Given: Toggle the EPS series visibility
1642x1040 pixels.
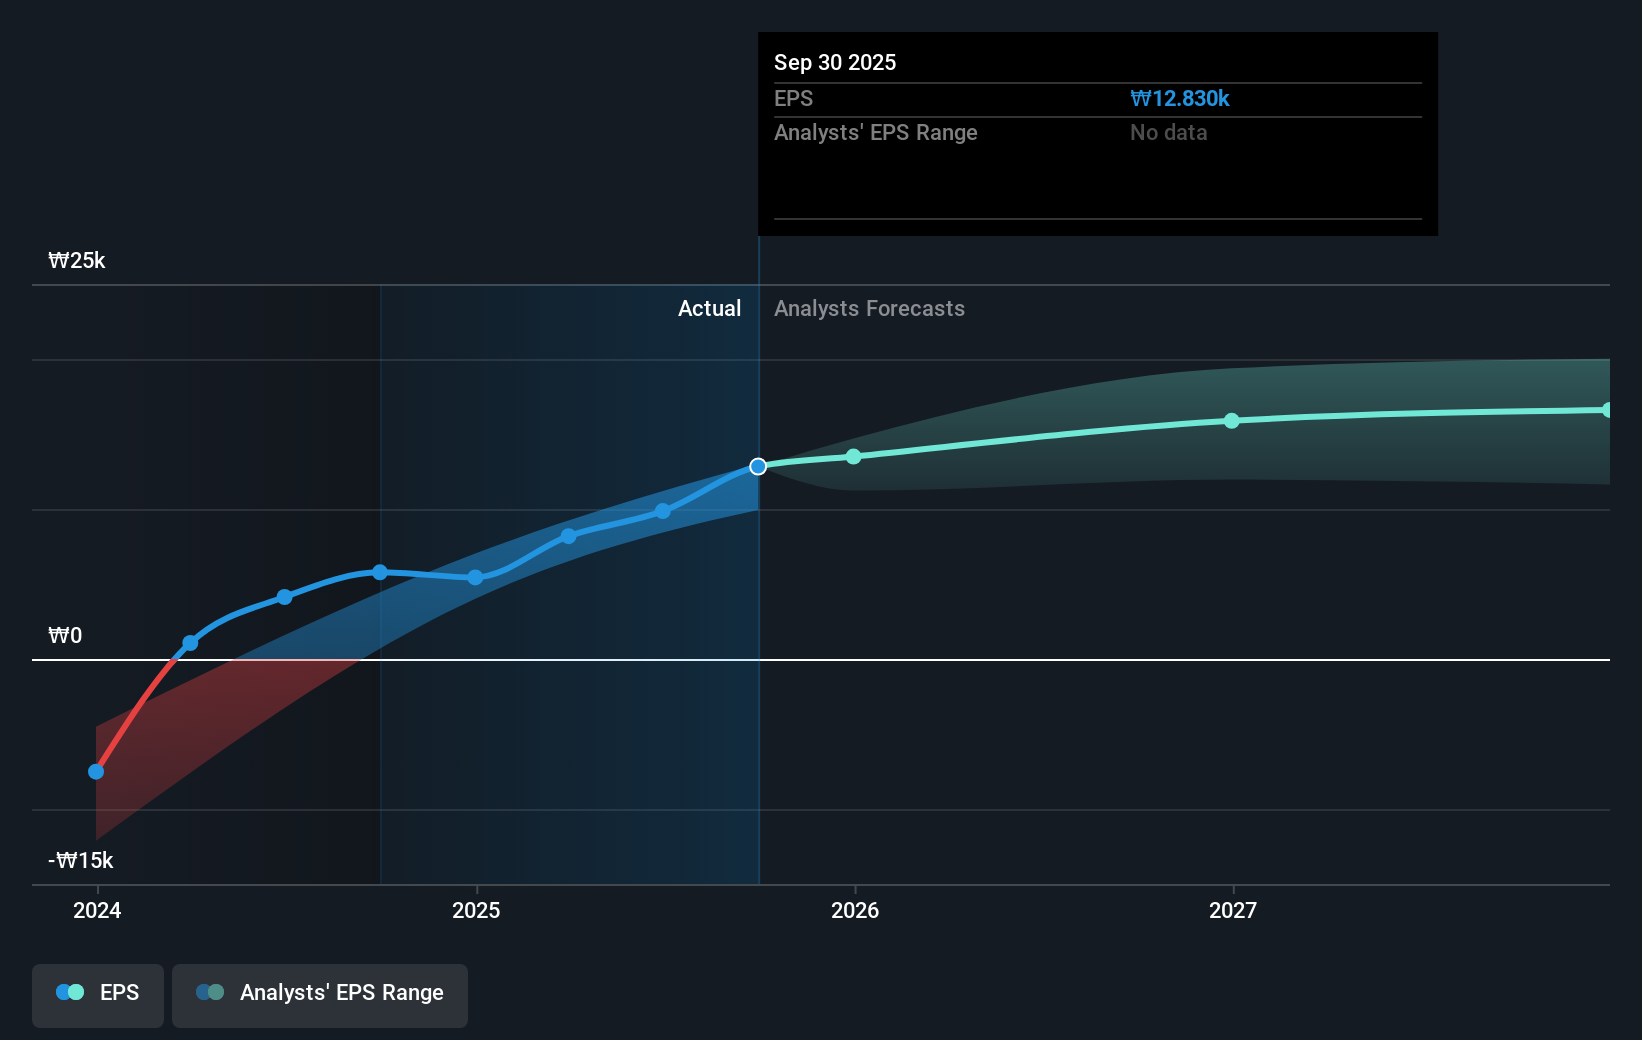Looking at the screenshot, I should [97, 995].
